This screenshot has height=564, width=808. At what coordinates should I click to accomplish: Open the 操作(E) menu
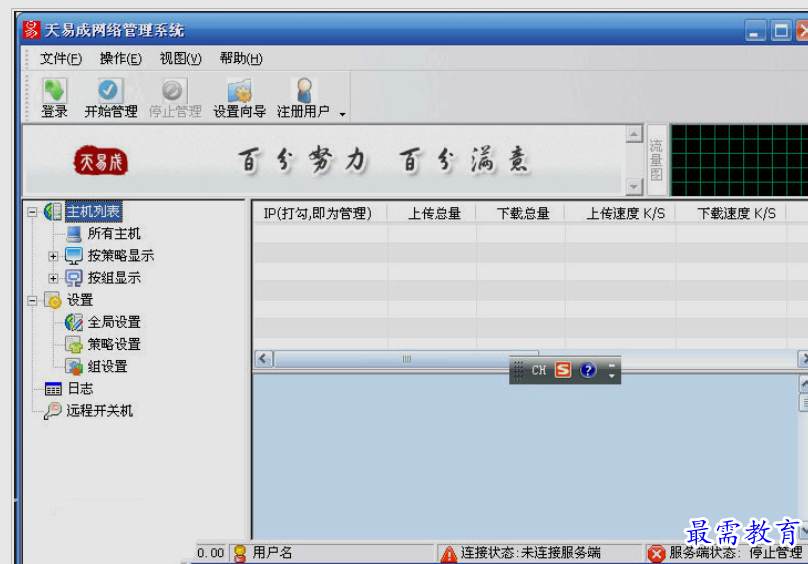click(x=121, y=58)
